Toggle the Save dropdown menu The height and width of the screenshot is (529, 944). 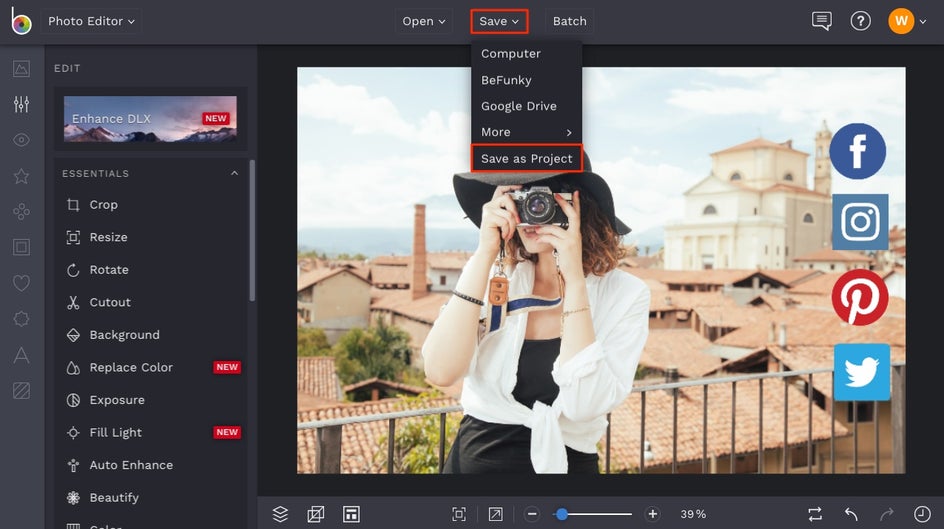(x=499, y=21)
